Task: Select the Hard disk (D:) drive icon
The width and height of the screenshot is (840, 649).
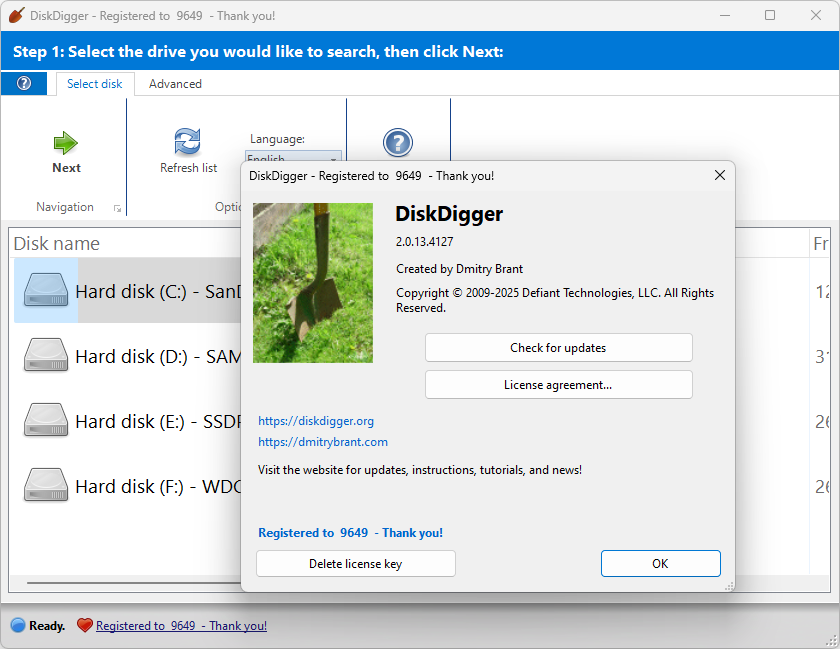Action: pos(46,355)
